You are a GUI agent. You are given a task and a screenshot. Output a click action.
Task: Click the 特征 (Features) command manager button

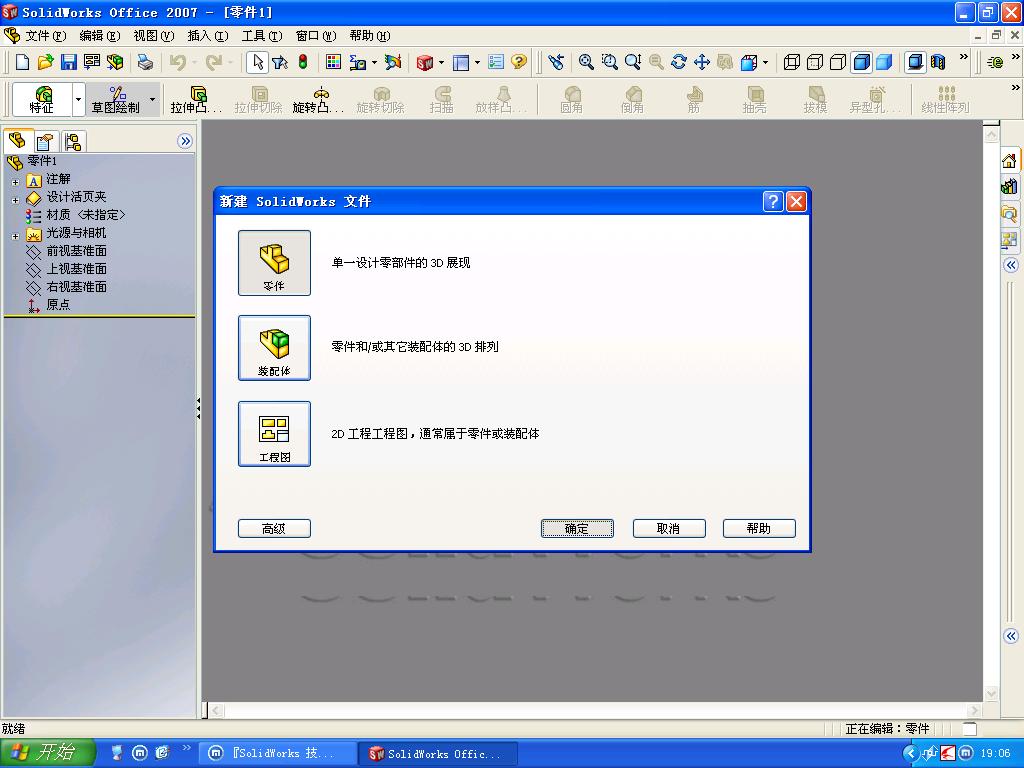[42, 100]
